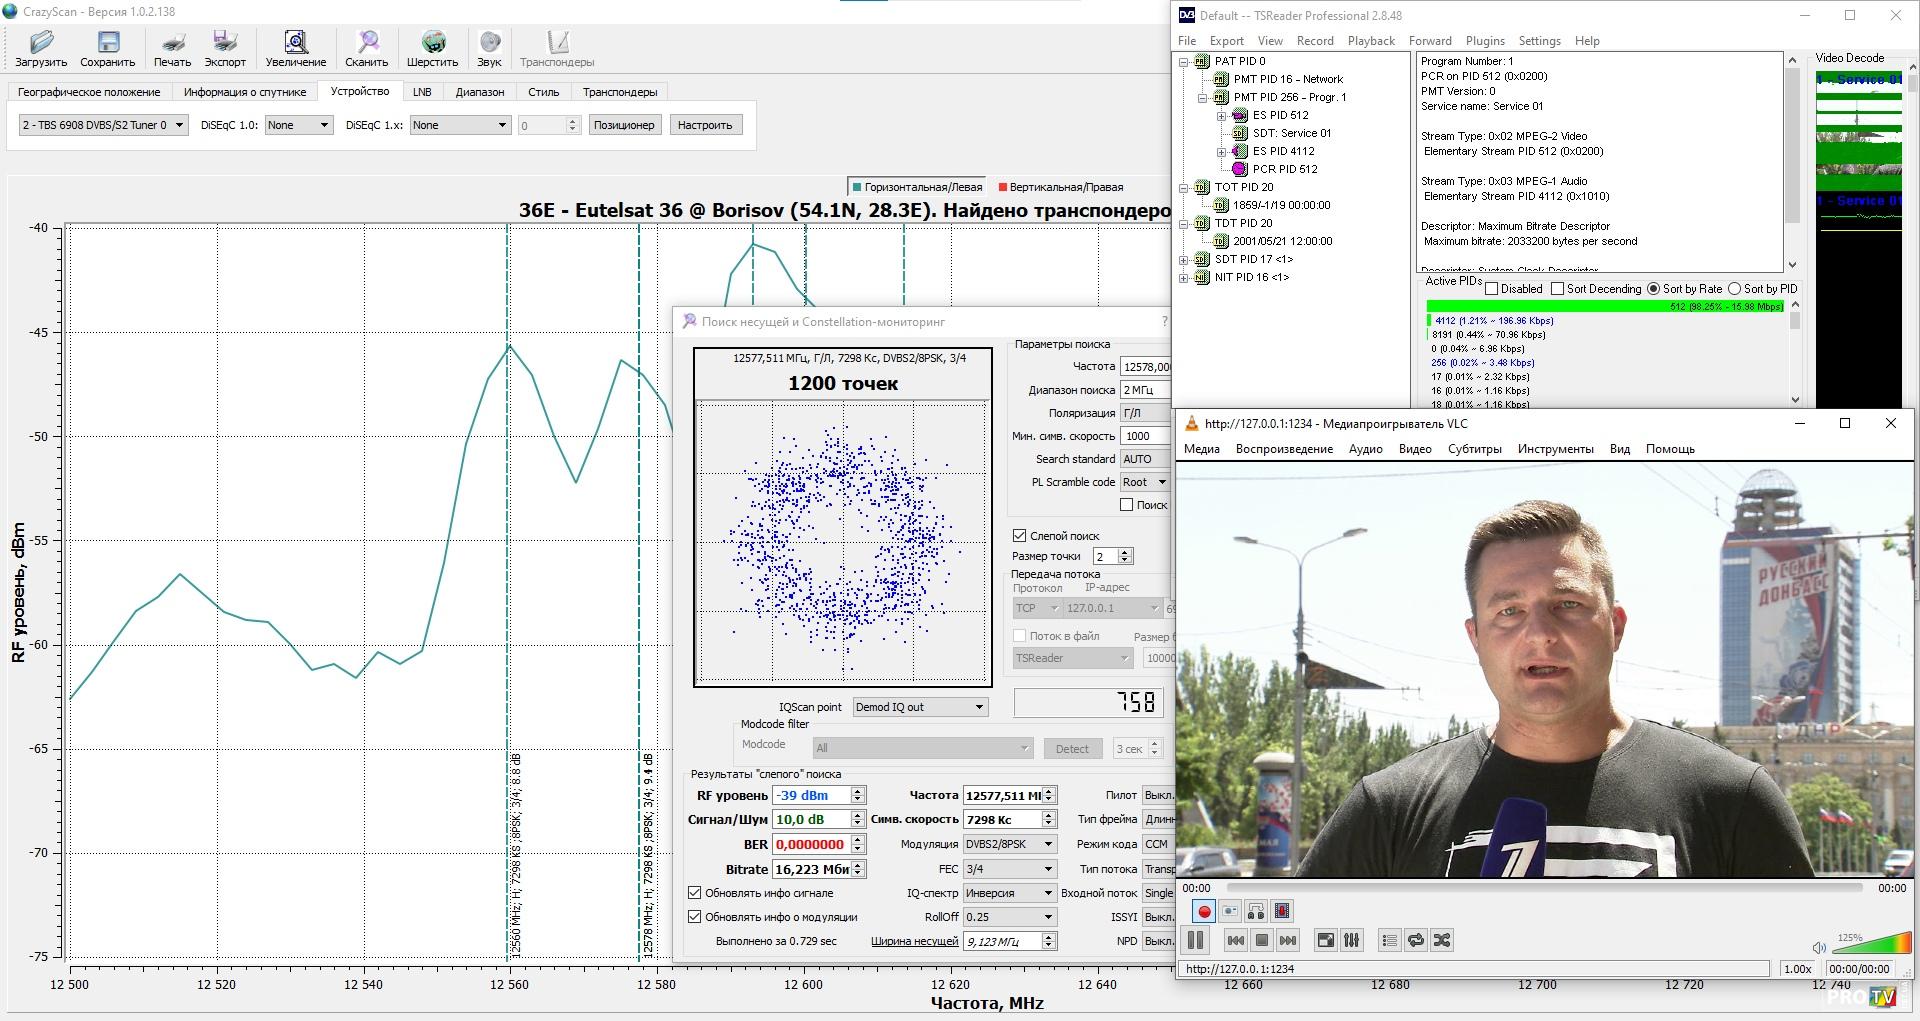
Task: Toggle VLC random shuffle playback icon
Action: 1442,940
